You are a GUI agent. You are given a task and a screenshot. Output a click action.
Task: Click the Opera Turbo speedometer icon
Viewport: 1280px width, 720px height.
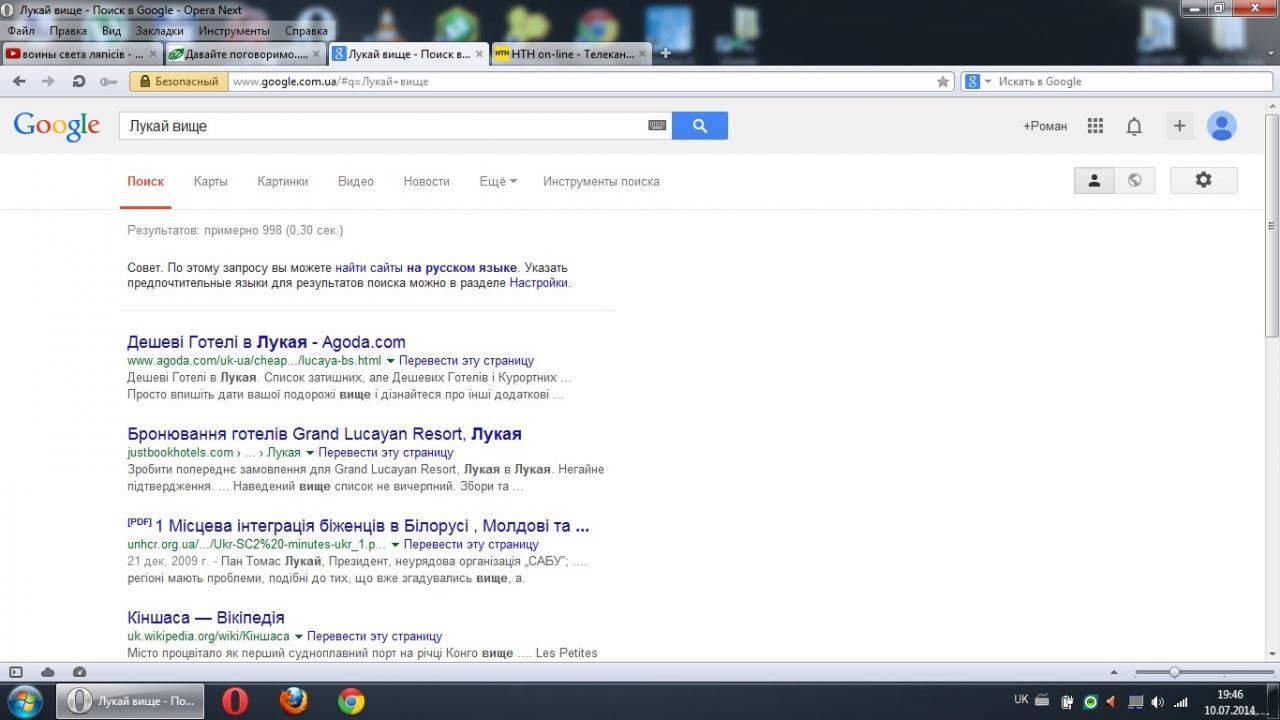(x=79, y=672)
